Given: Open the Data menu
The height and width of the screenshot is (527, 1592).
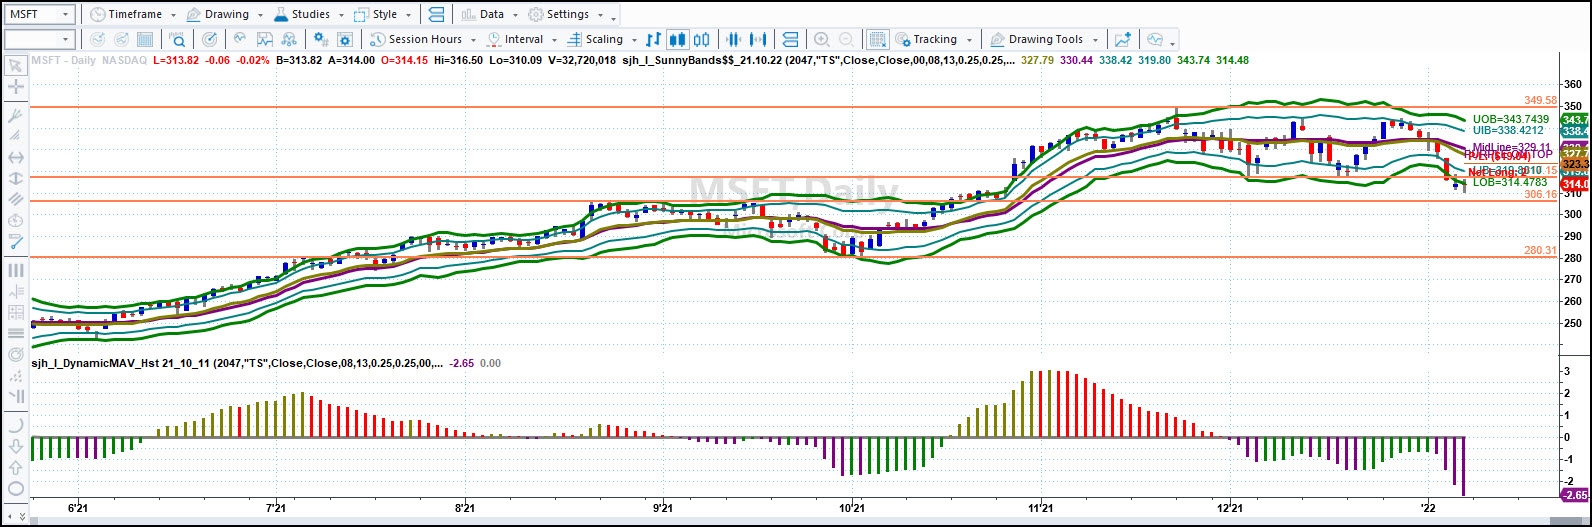Looking at the screenshot, I should coord(490,14).
